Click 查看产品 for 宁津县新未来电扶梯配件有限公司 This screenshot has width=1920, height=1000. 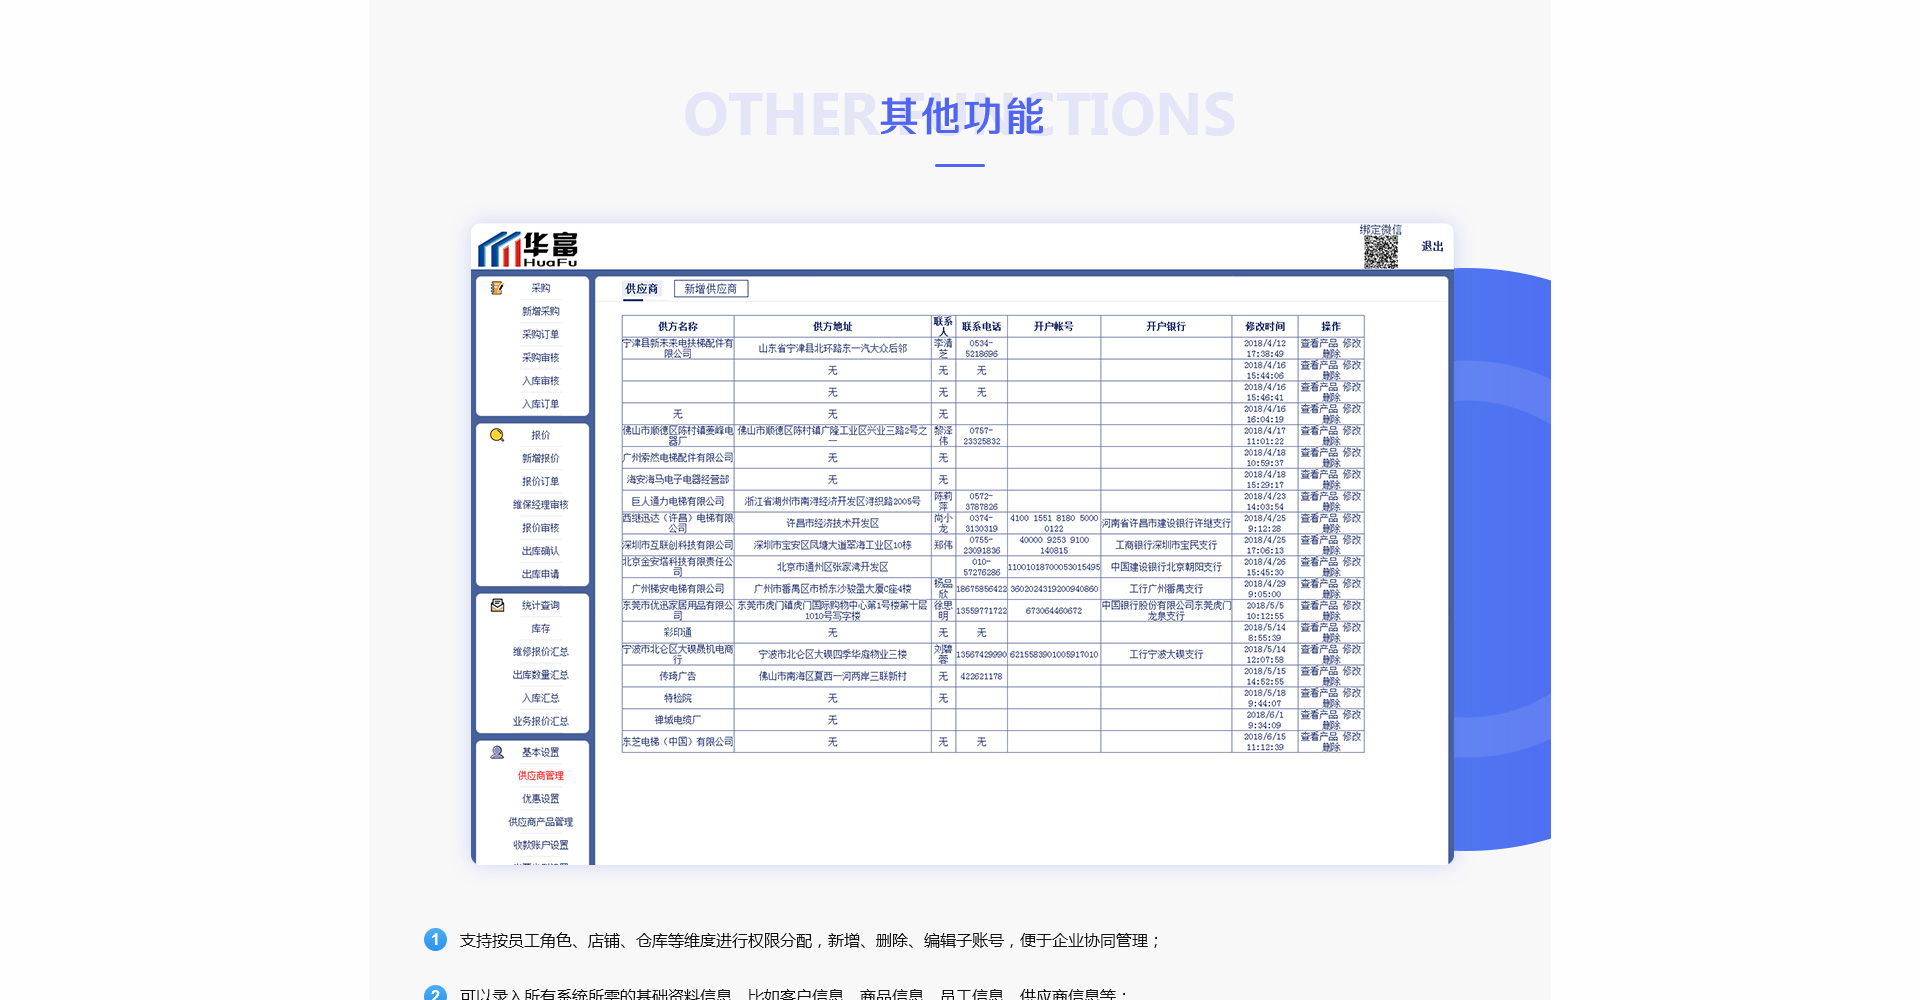click(1318, 343)
